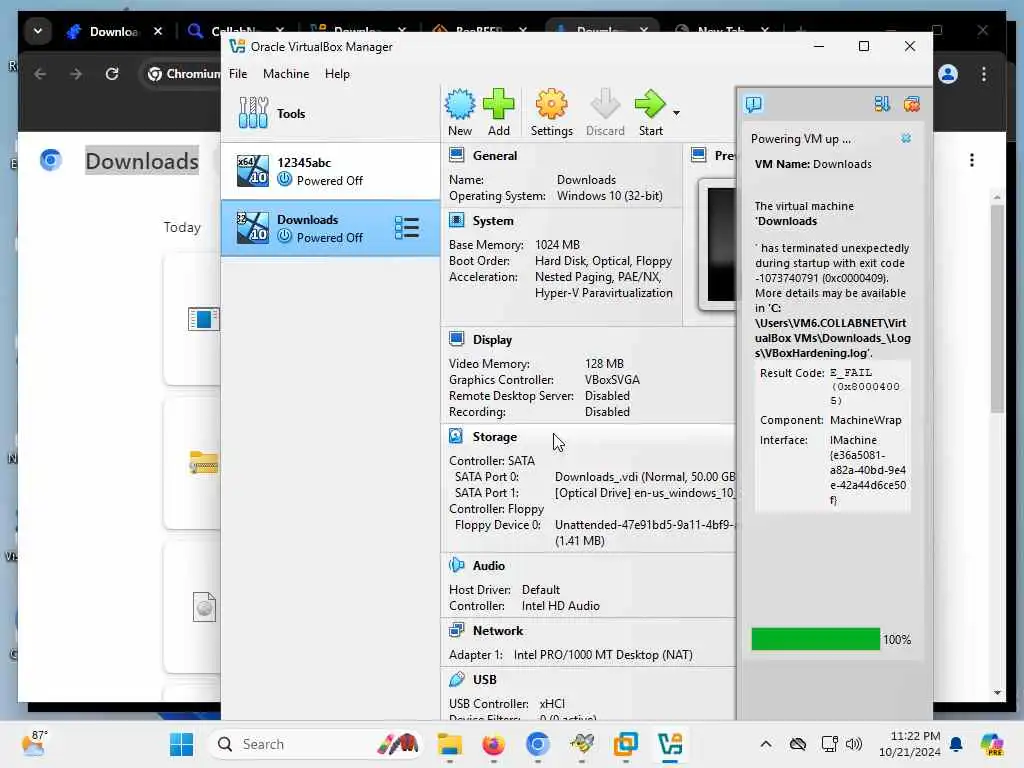Image resolution: width=1024 pixels, height=768 pixels.
Task: Launch Firefox from the taskbar
Action: (x=493, y=744)
